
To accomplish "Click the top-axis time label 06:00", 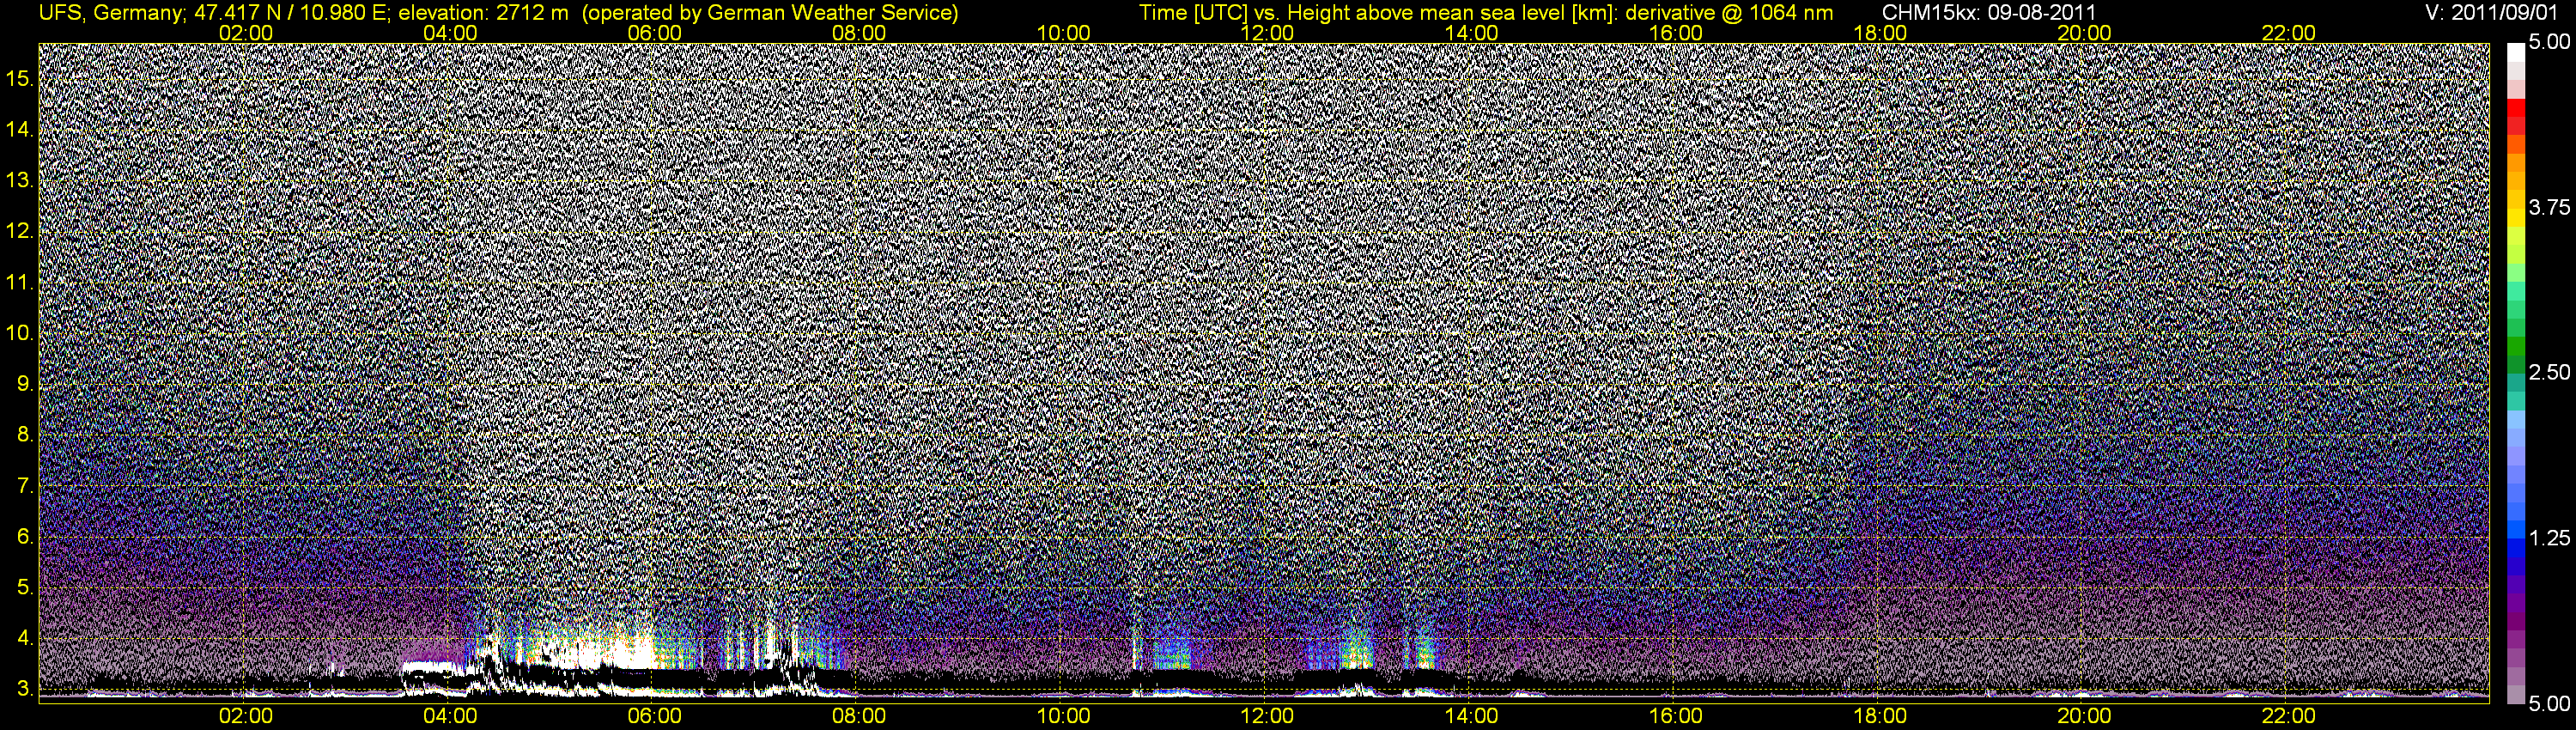I will tap(654, 33).
